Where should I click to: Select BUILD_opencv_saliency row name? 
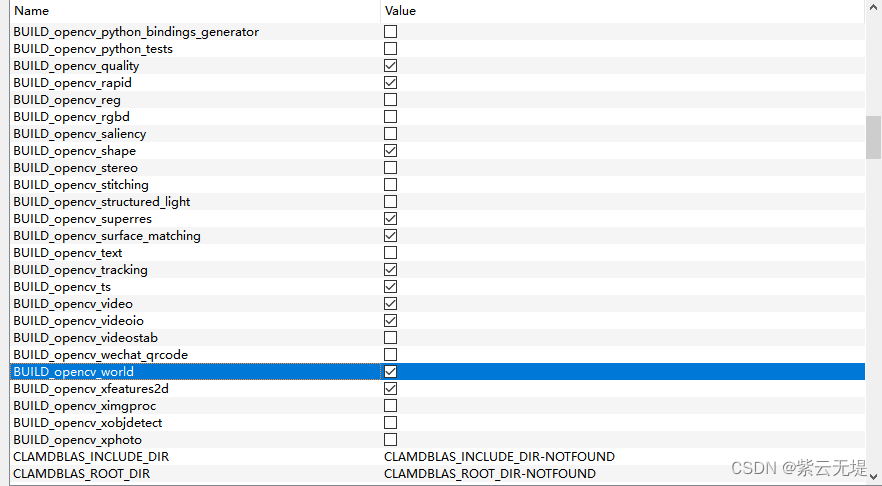pyautogui.click(x=80, y=134)
